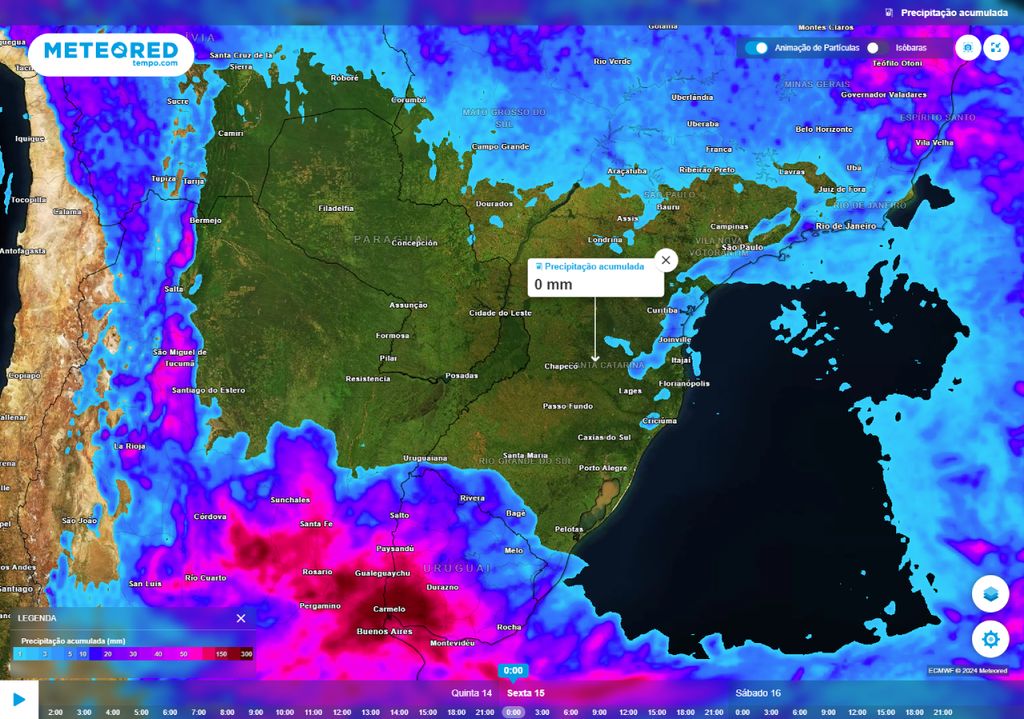
Task: Select Quinta 14 on the timeline
Action: [x=472, y=693]
